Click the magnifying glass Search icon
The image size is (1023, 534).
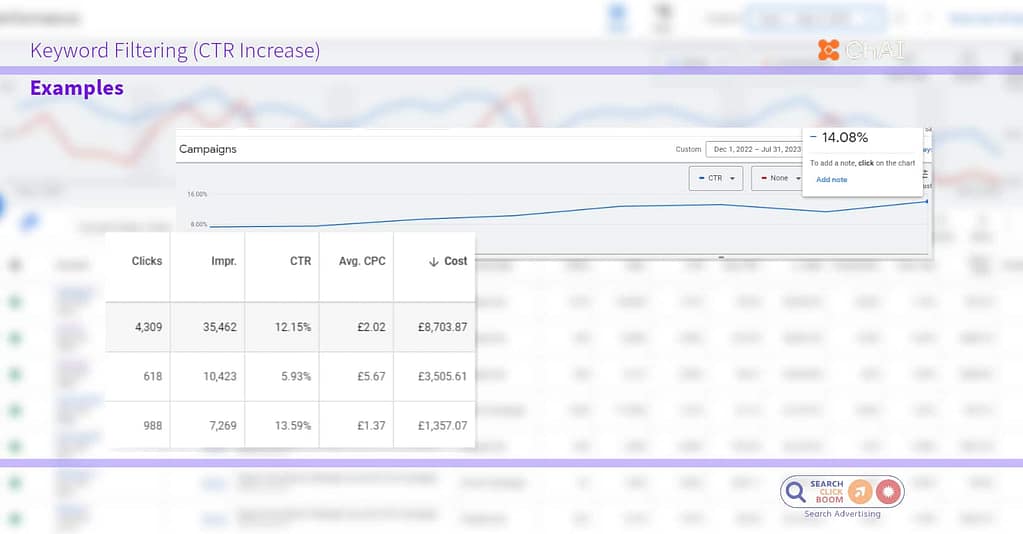796,491
